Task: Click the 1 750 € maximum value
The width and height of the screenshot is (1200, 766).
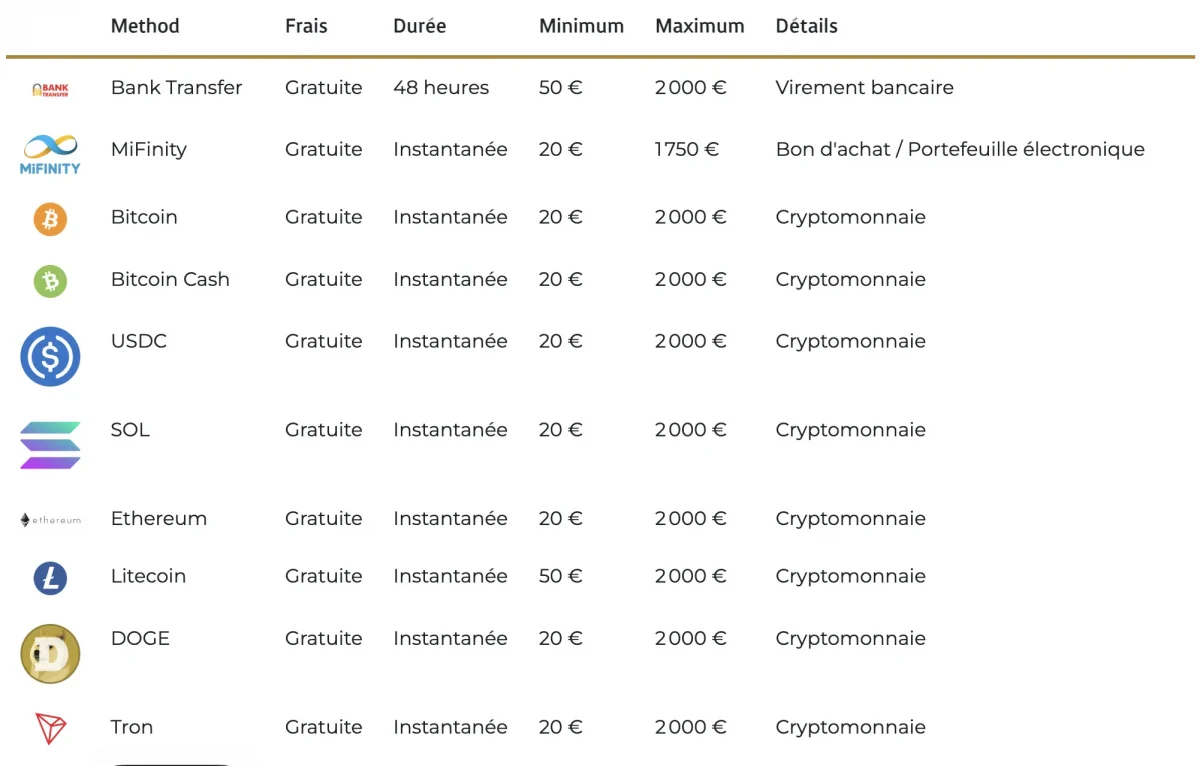Action: tap(687, 149)
